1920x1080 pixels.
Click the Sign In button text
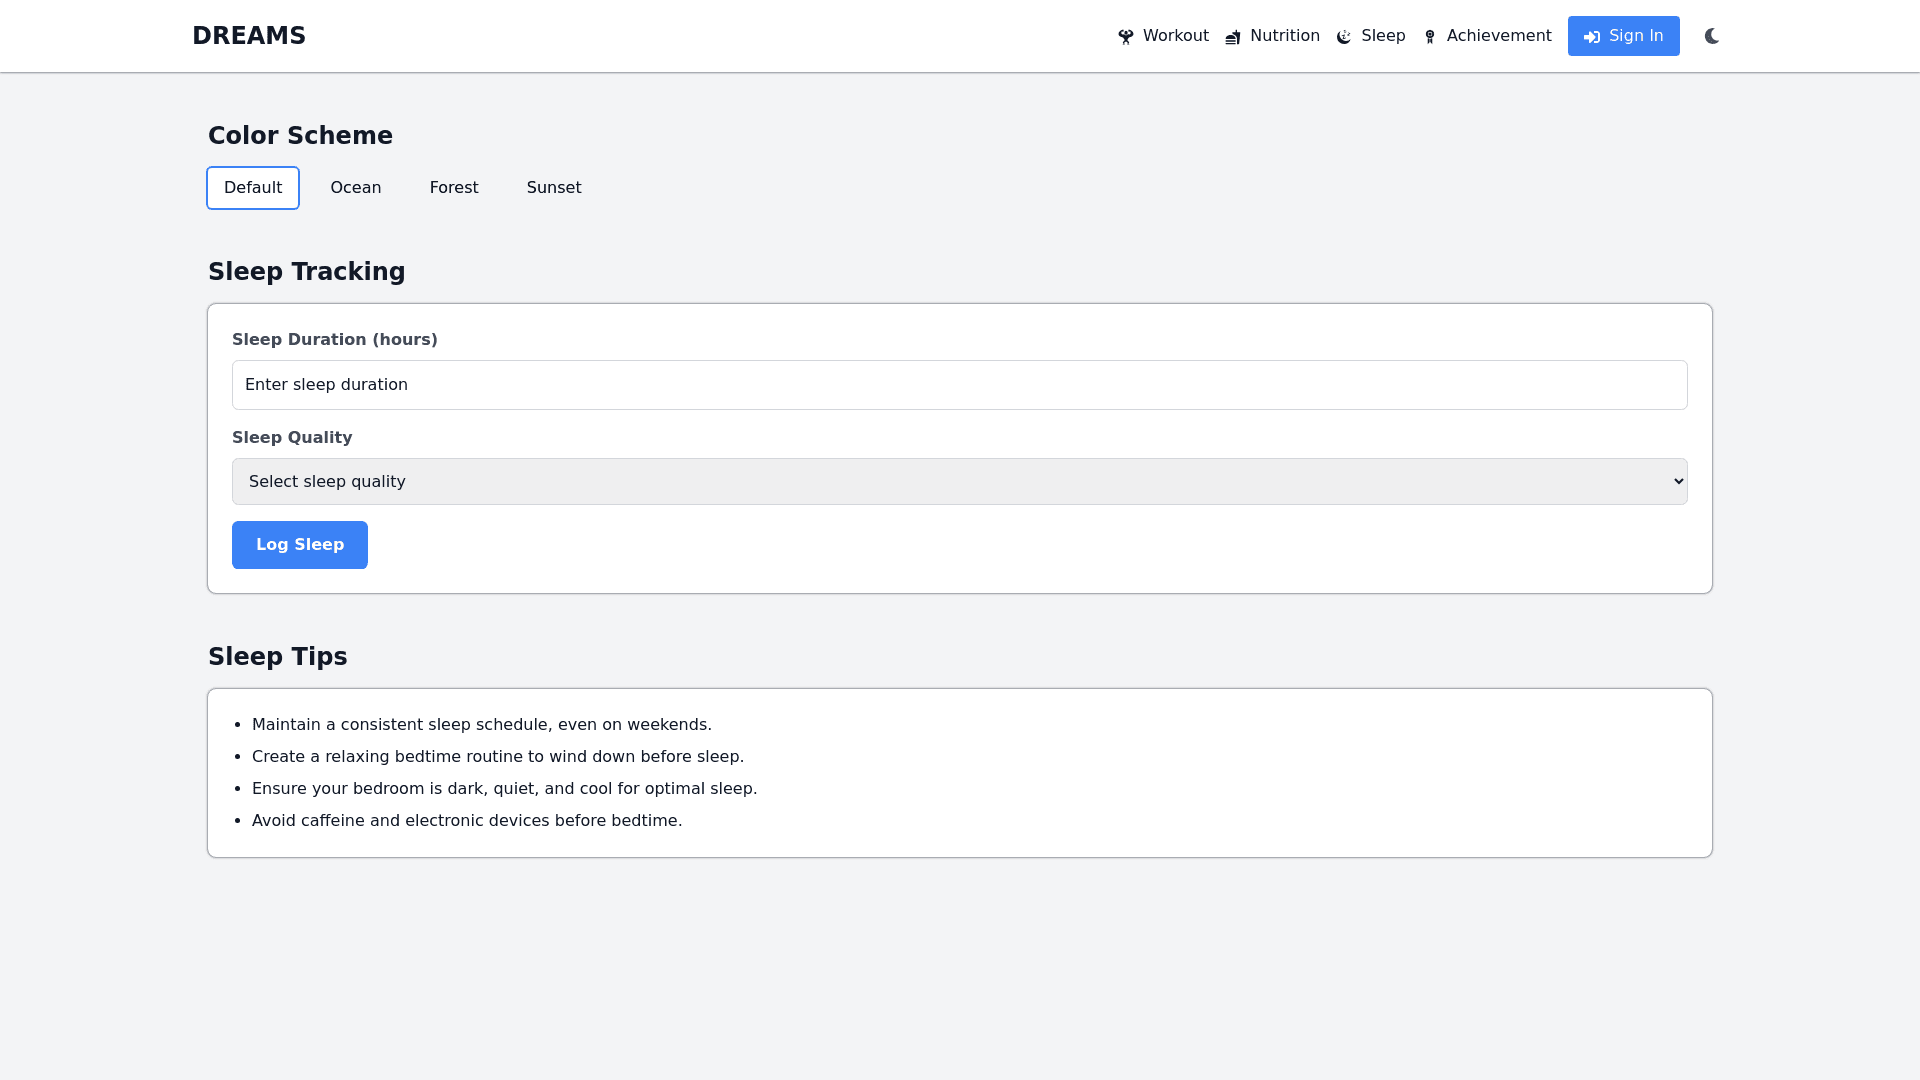[1636, 36]
